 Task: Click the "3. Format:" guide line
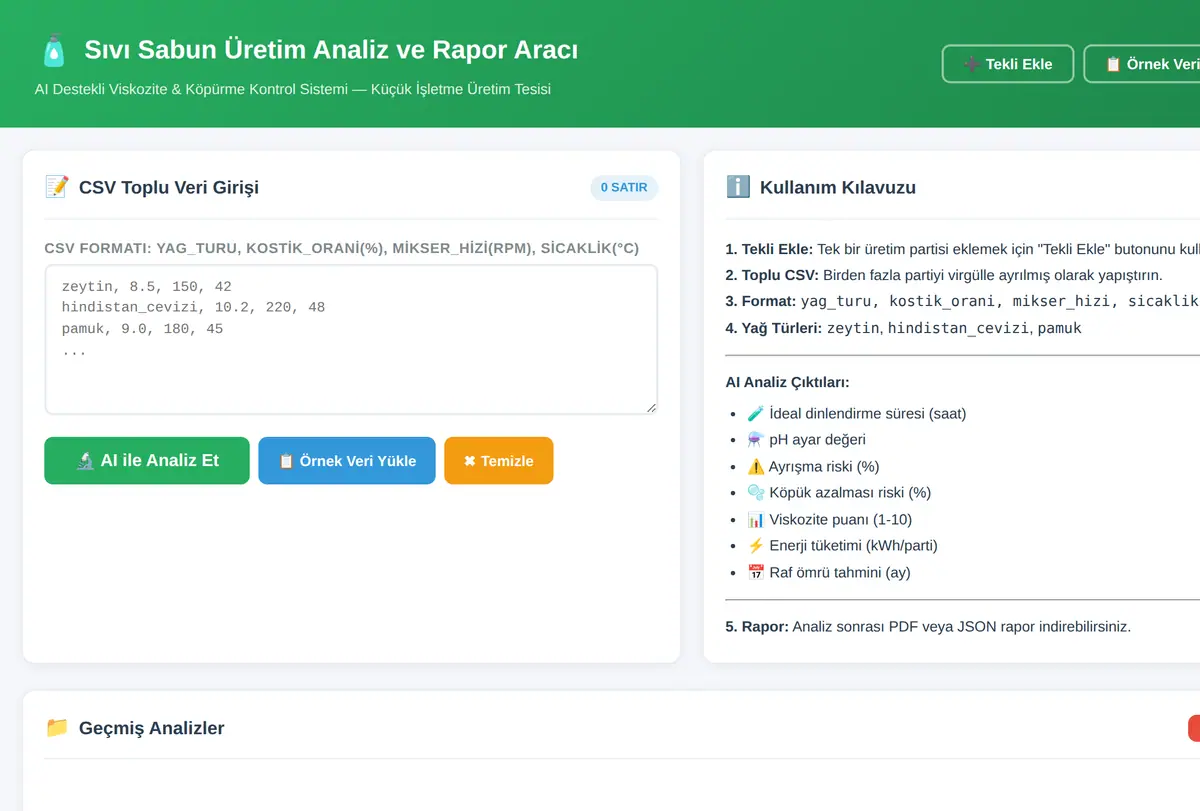pos(962,301)
